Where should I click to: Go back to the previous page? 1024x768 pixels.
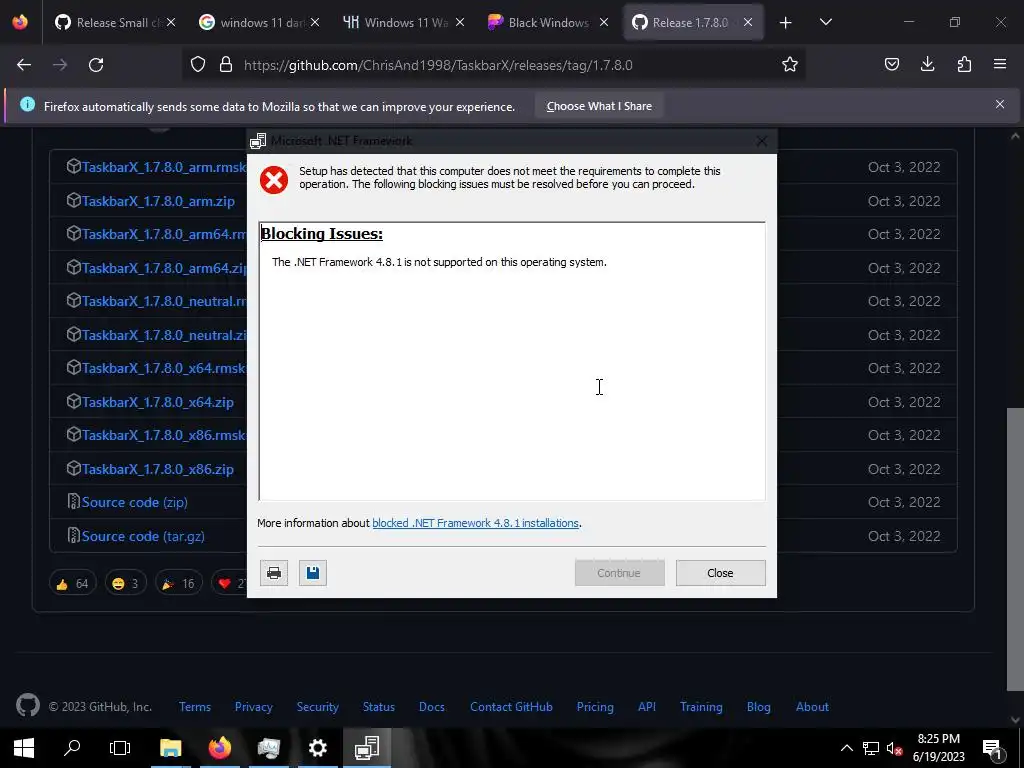[x=24, y=65]
